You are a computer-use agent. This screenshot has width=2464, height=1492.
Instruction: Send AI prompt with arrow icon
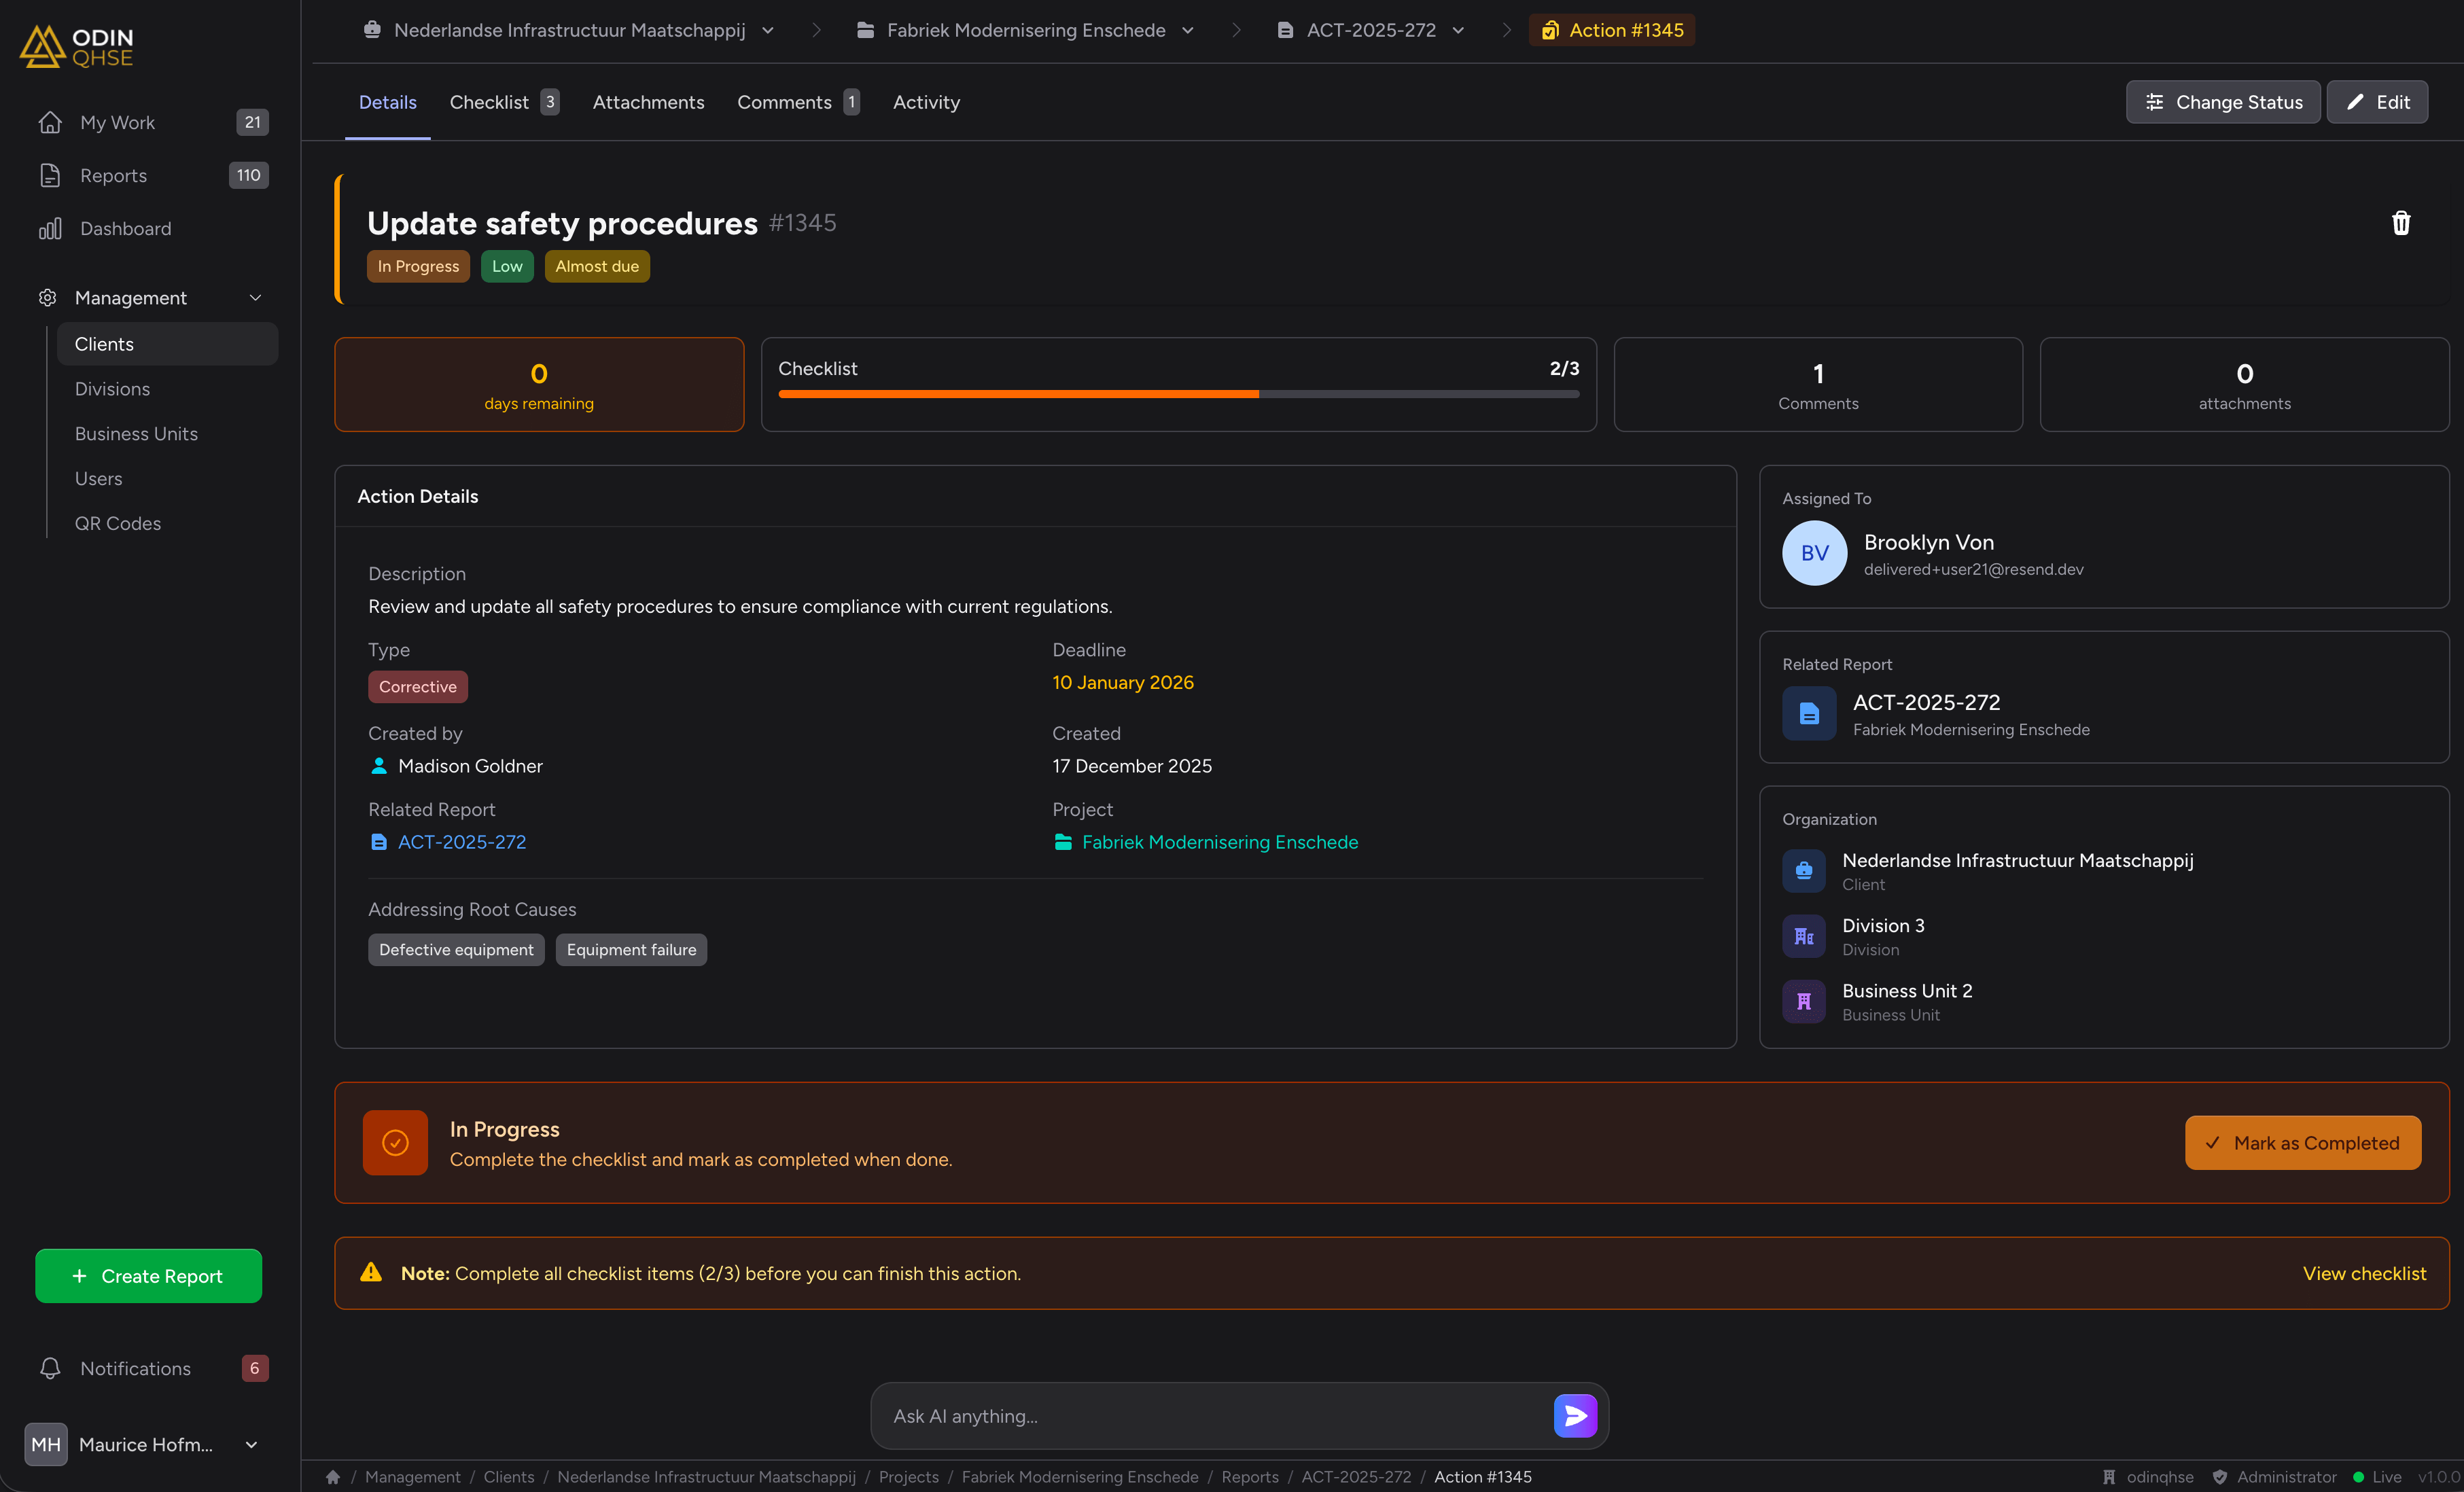pos(1575,1416)
